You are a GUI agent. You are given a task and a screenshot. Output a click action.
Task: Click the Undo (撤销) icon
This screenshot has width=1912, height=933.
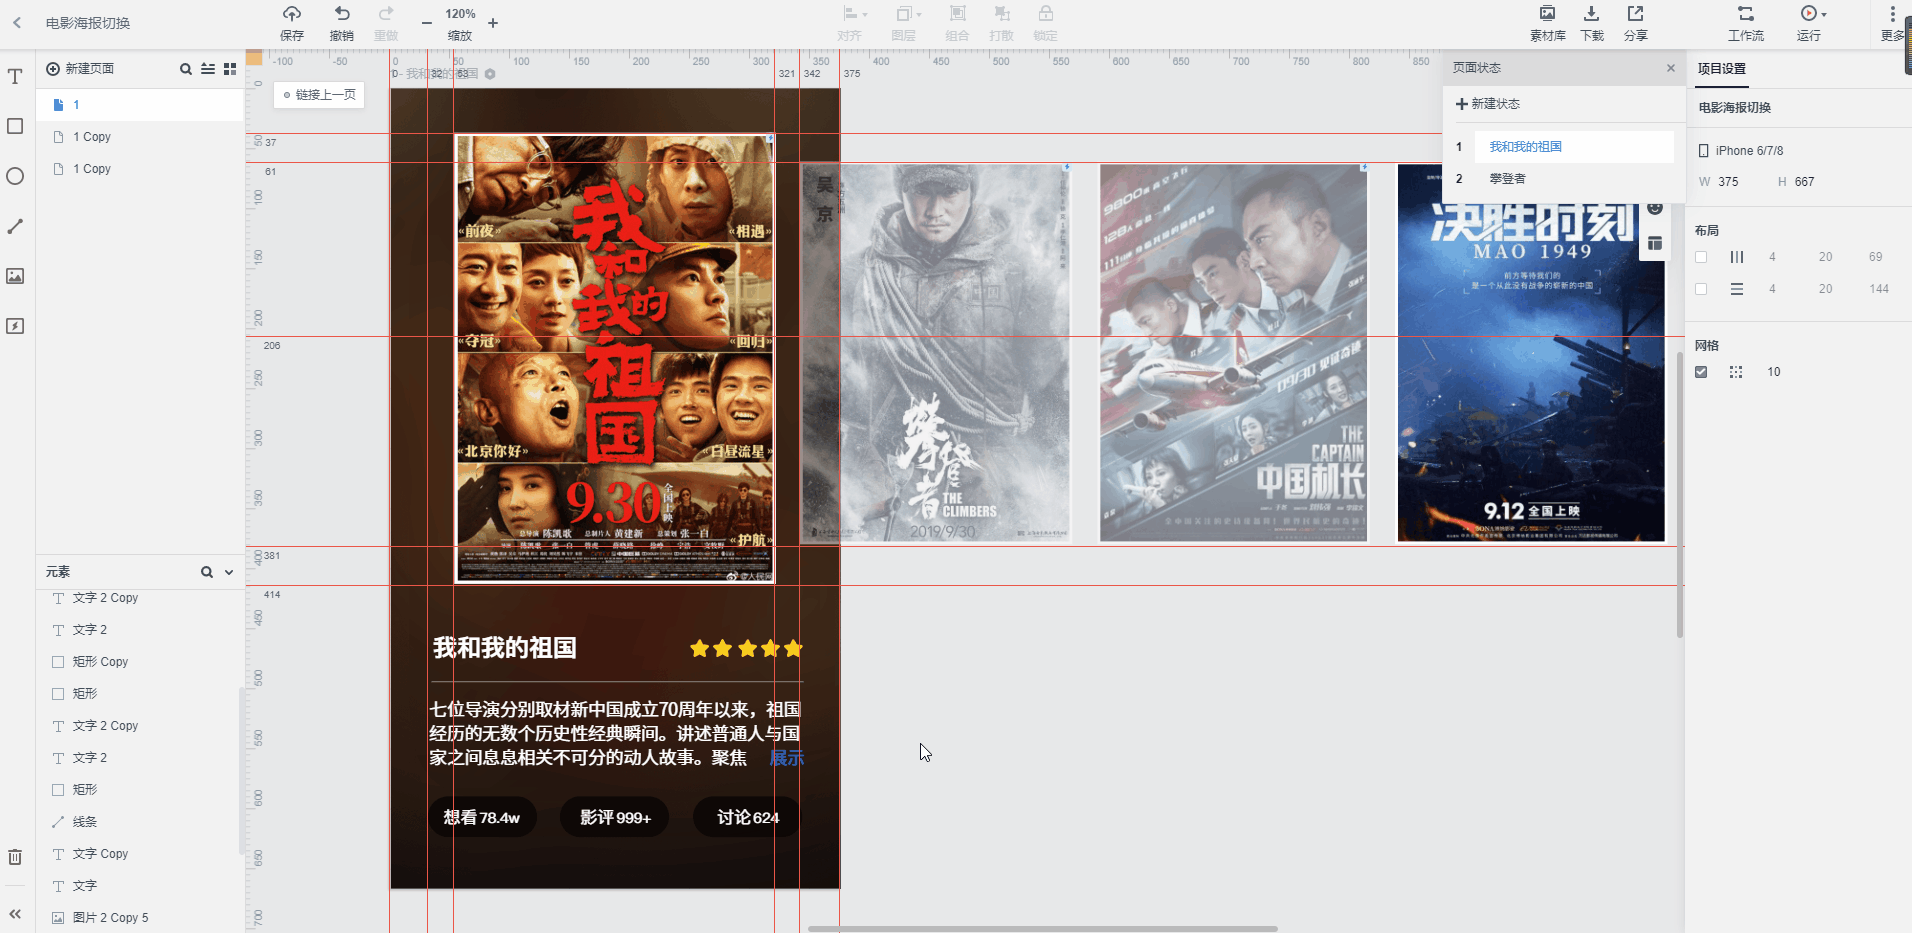pos(342,14)
